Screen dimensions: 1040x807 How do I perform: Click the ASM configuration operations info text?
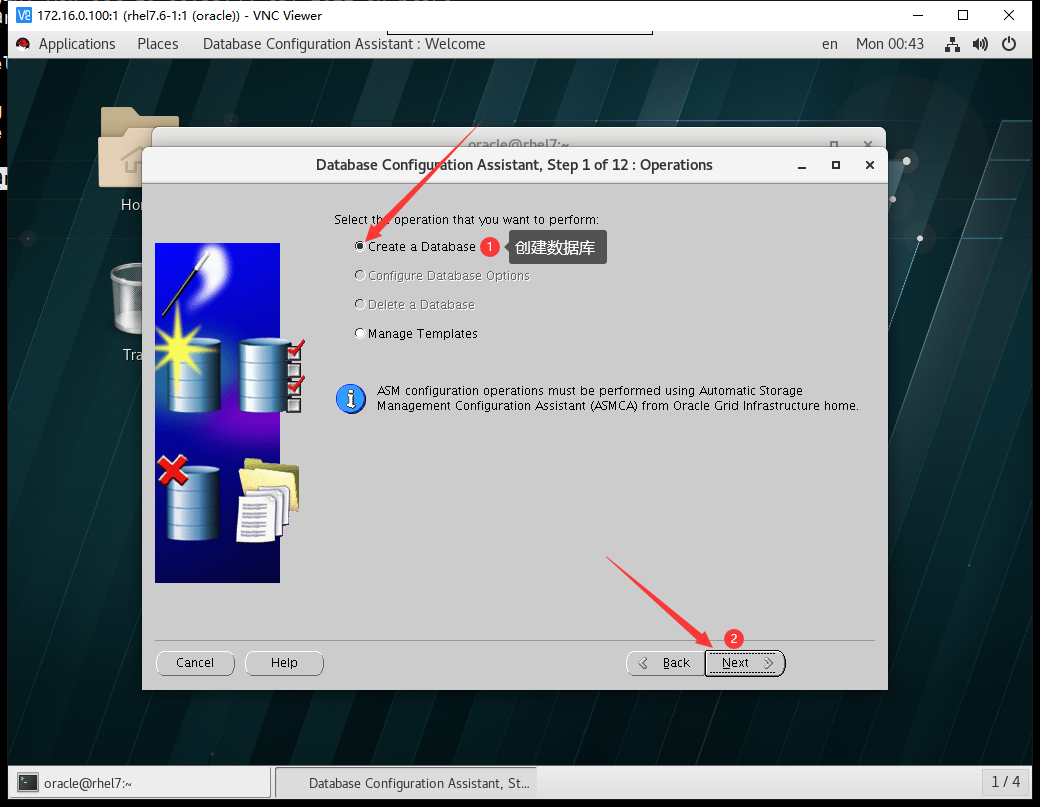click(618, 398)
